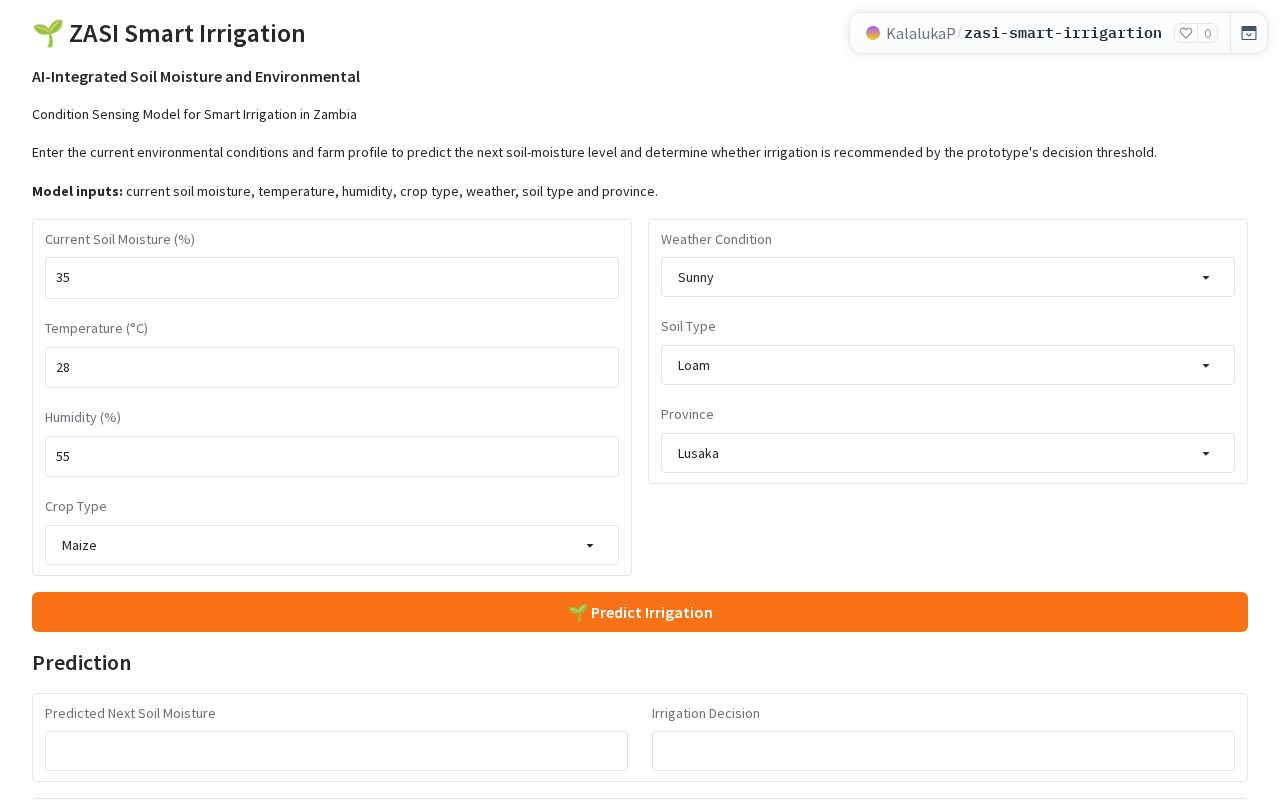Open the zasi-smart-irrigartion space link

coord(1063,33)
